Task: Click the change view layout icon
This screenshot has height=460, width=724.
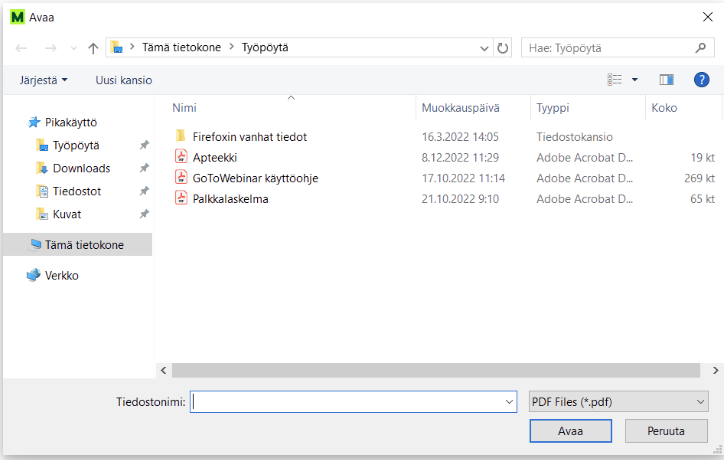Action: pos(615,80)
